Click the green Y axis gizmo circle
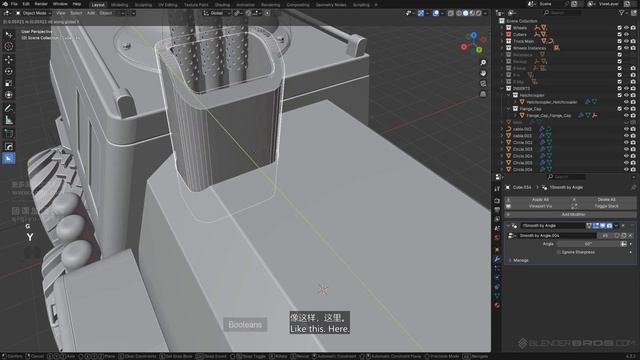The width and height of the screenshot is (640, 360). (479, 50)
